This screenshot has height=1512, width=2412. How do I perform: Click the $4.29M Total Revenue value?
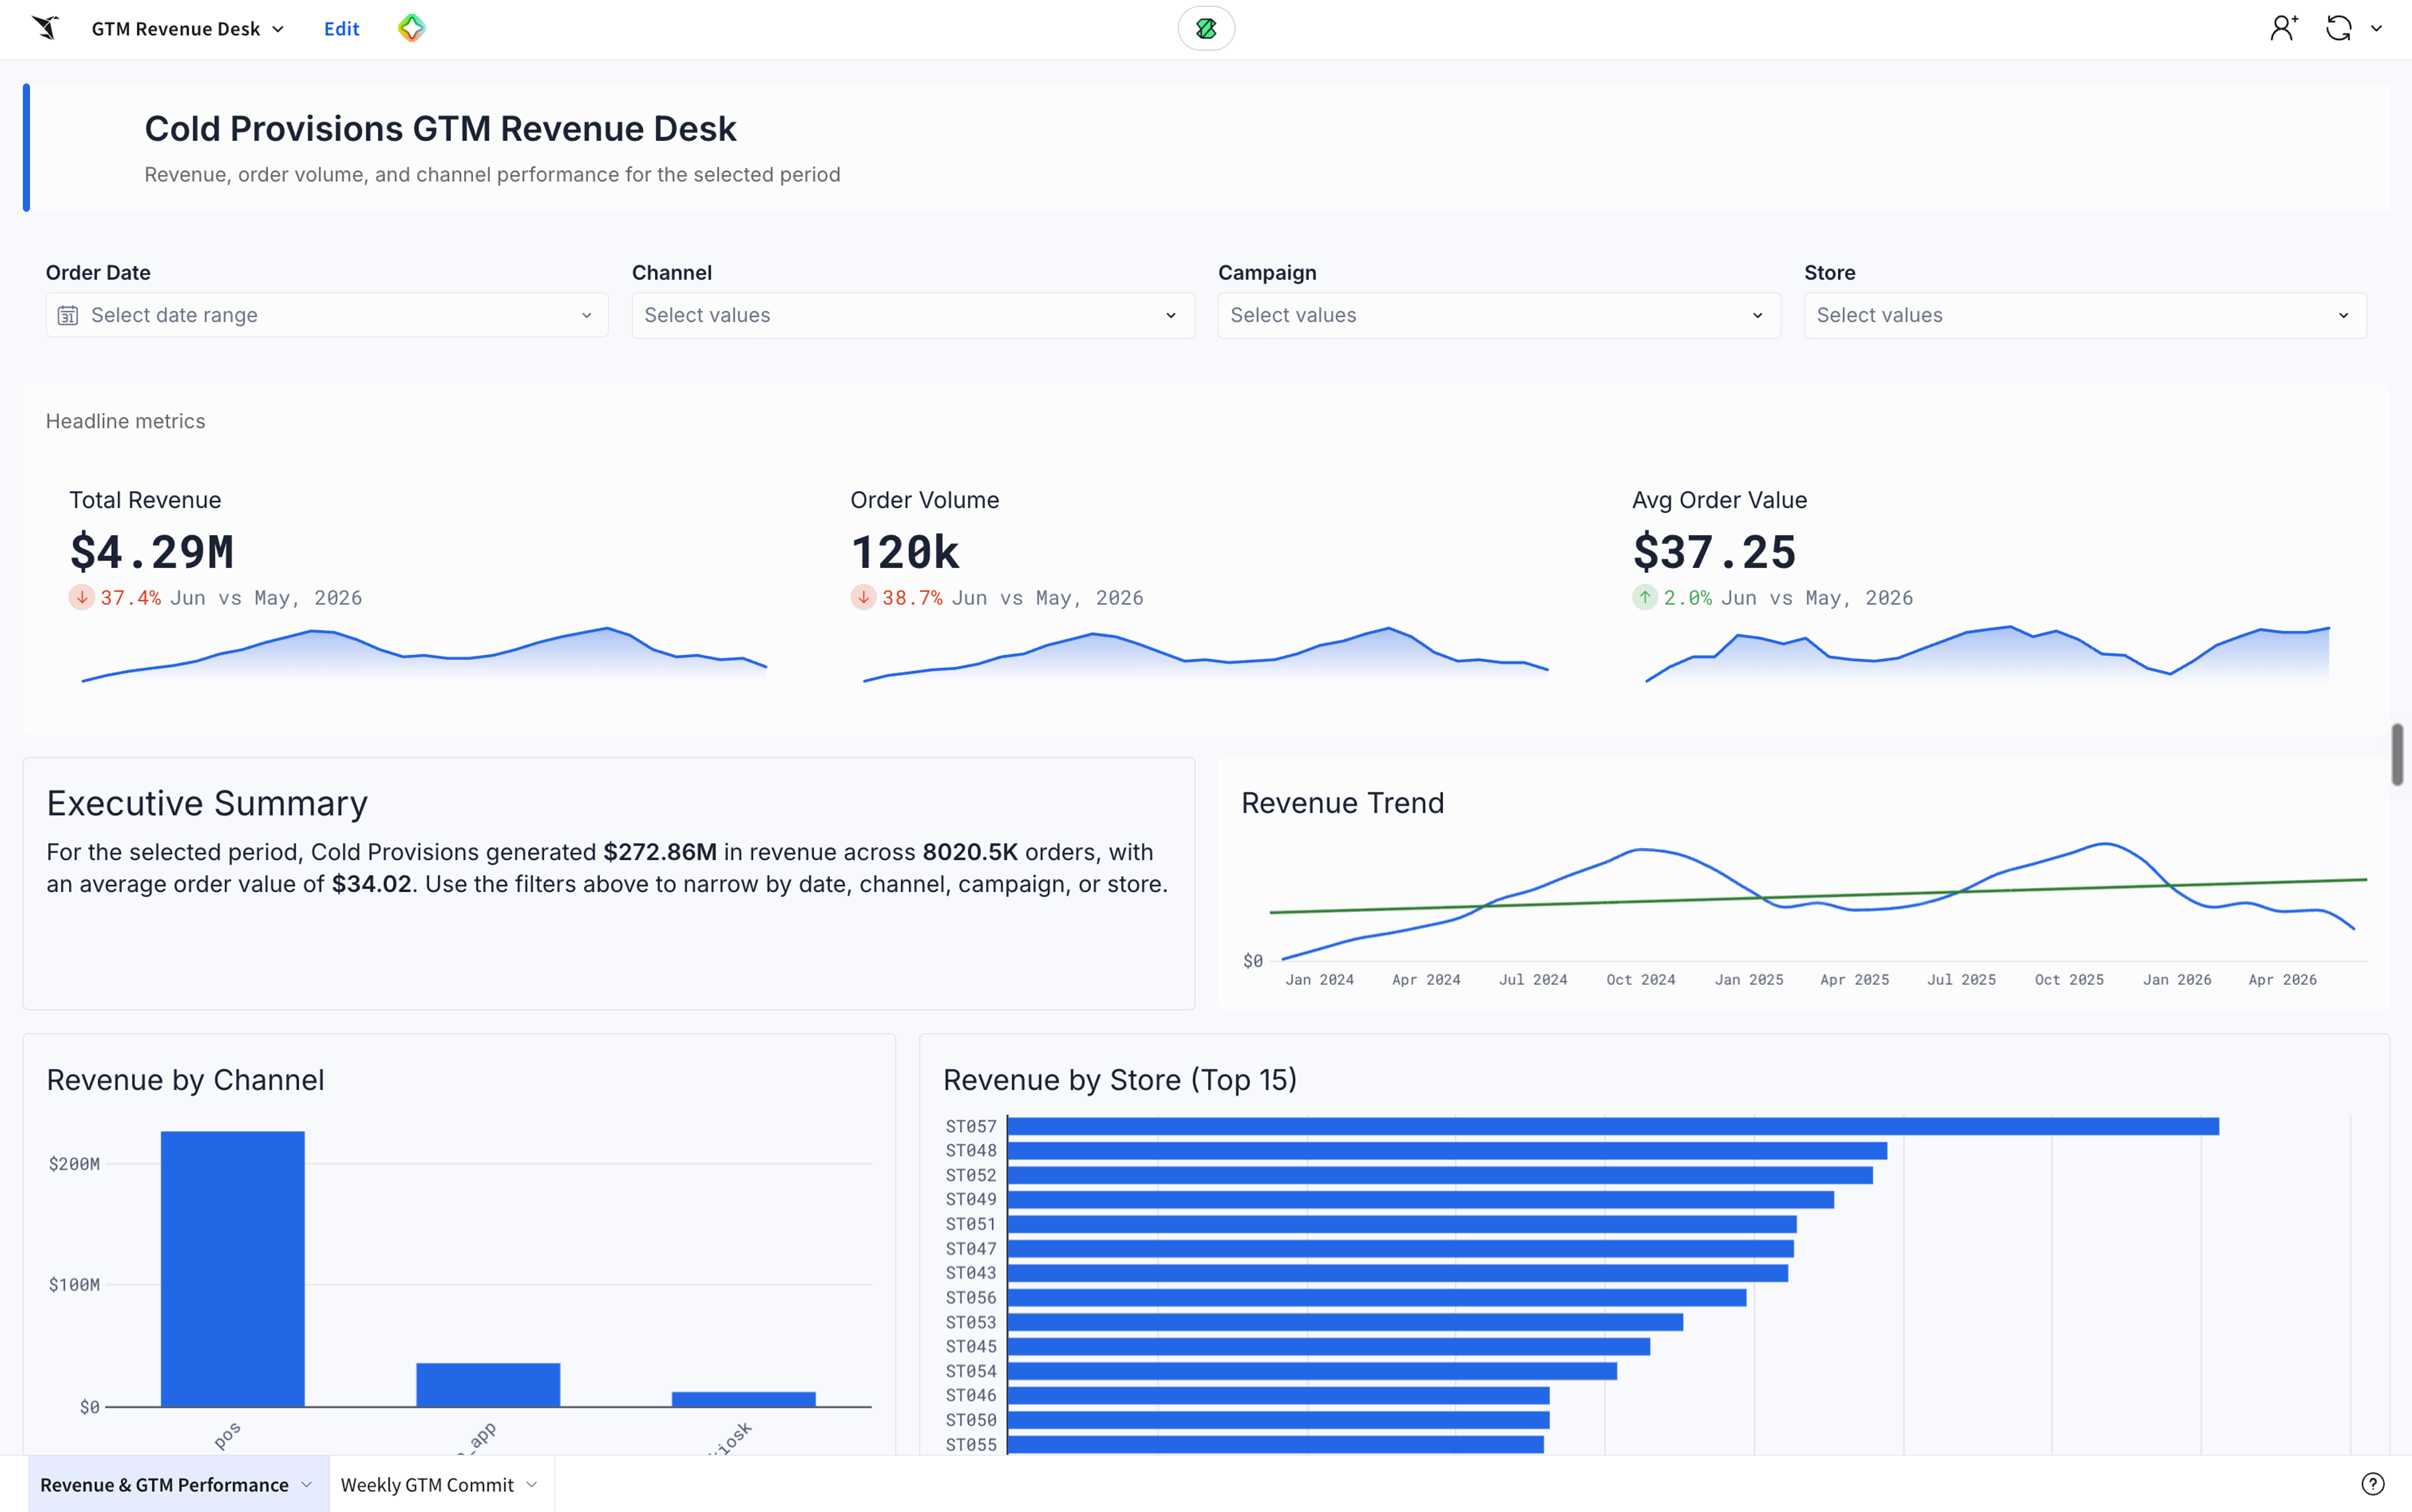point(152,552)
